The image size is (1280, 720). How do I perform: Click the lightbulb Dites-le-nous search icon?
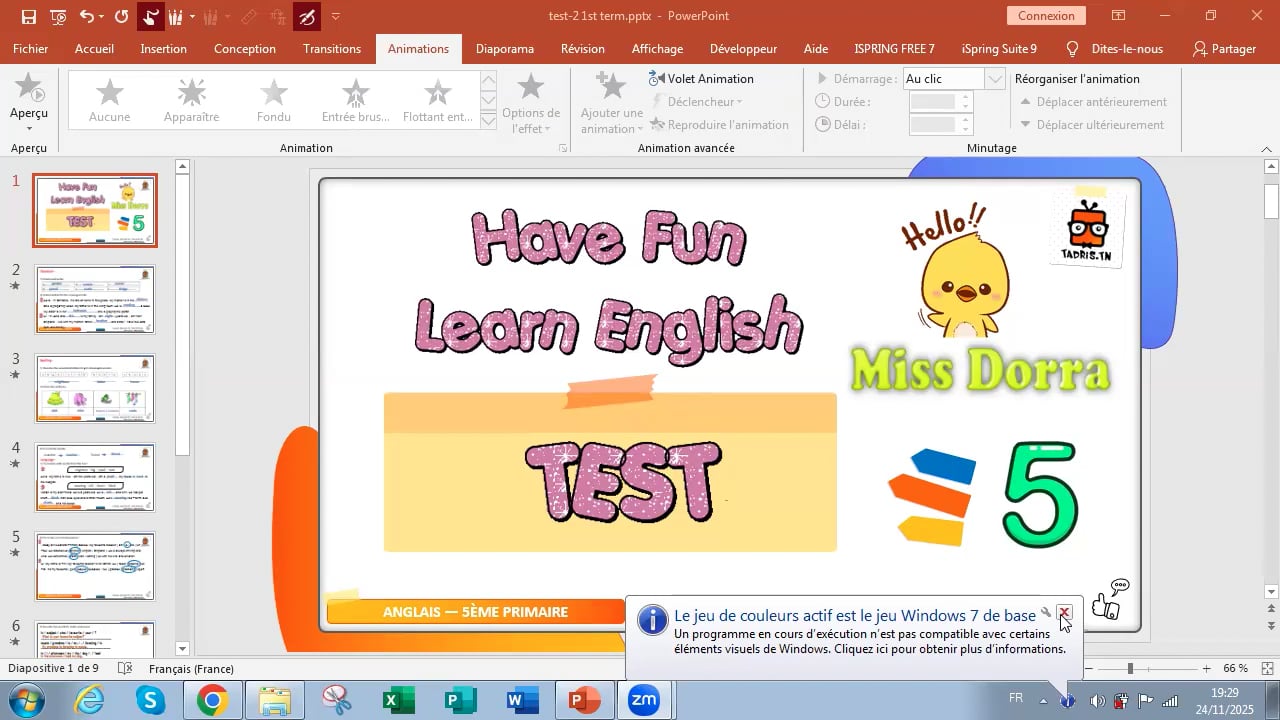point(1072,48)
